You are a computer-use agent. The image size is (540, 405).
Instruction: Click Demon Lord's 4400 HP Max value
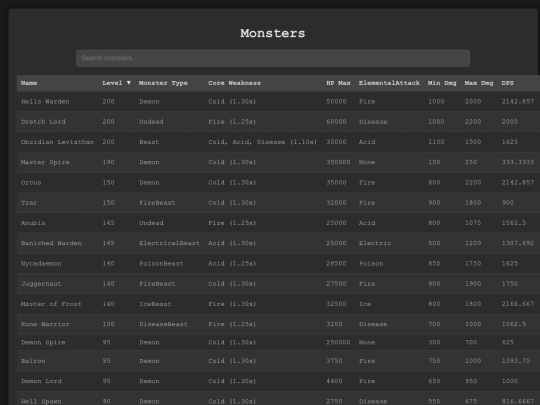tap(334, 381)
